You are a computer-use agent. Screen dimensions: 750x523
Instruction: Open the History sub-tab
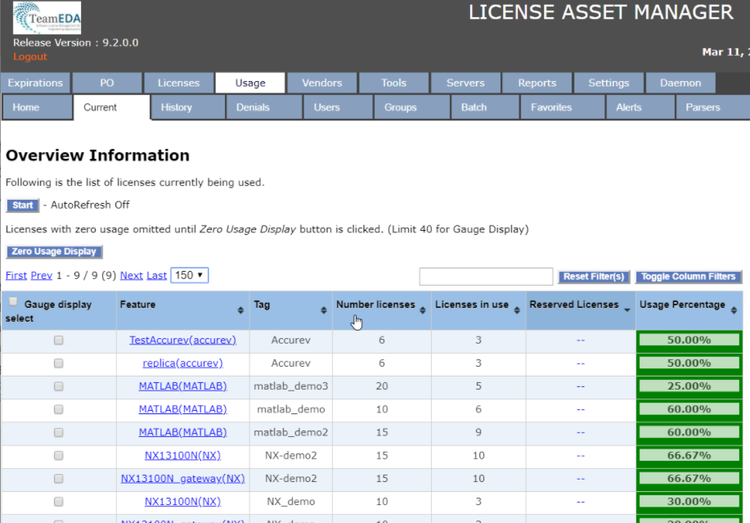point(176,107)
